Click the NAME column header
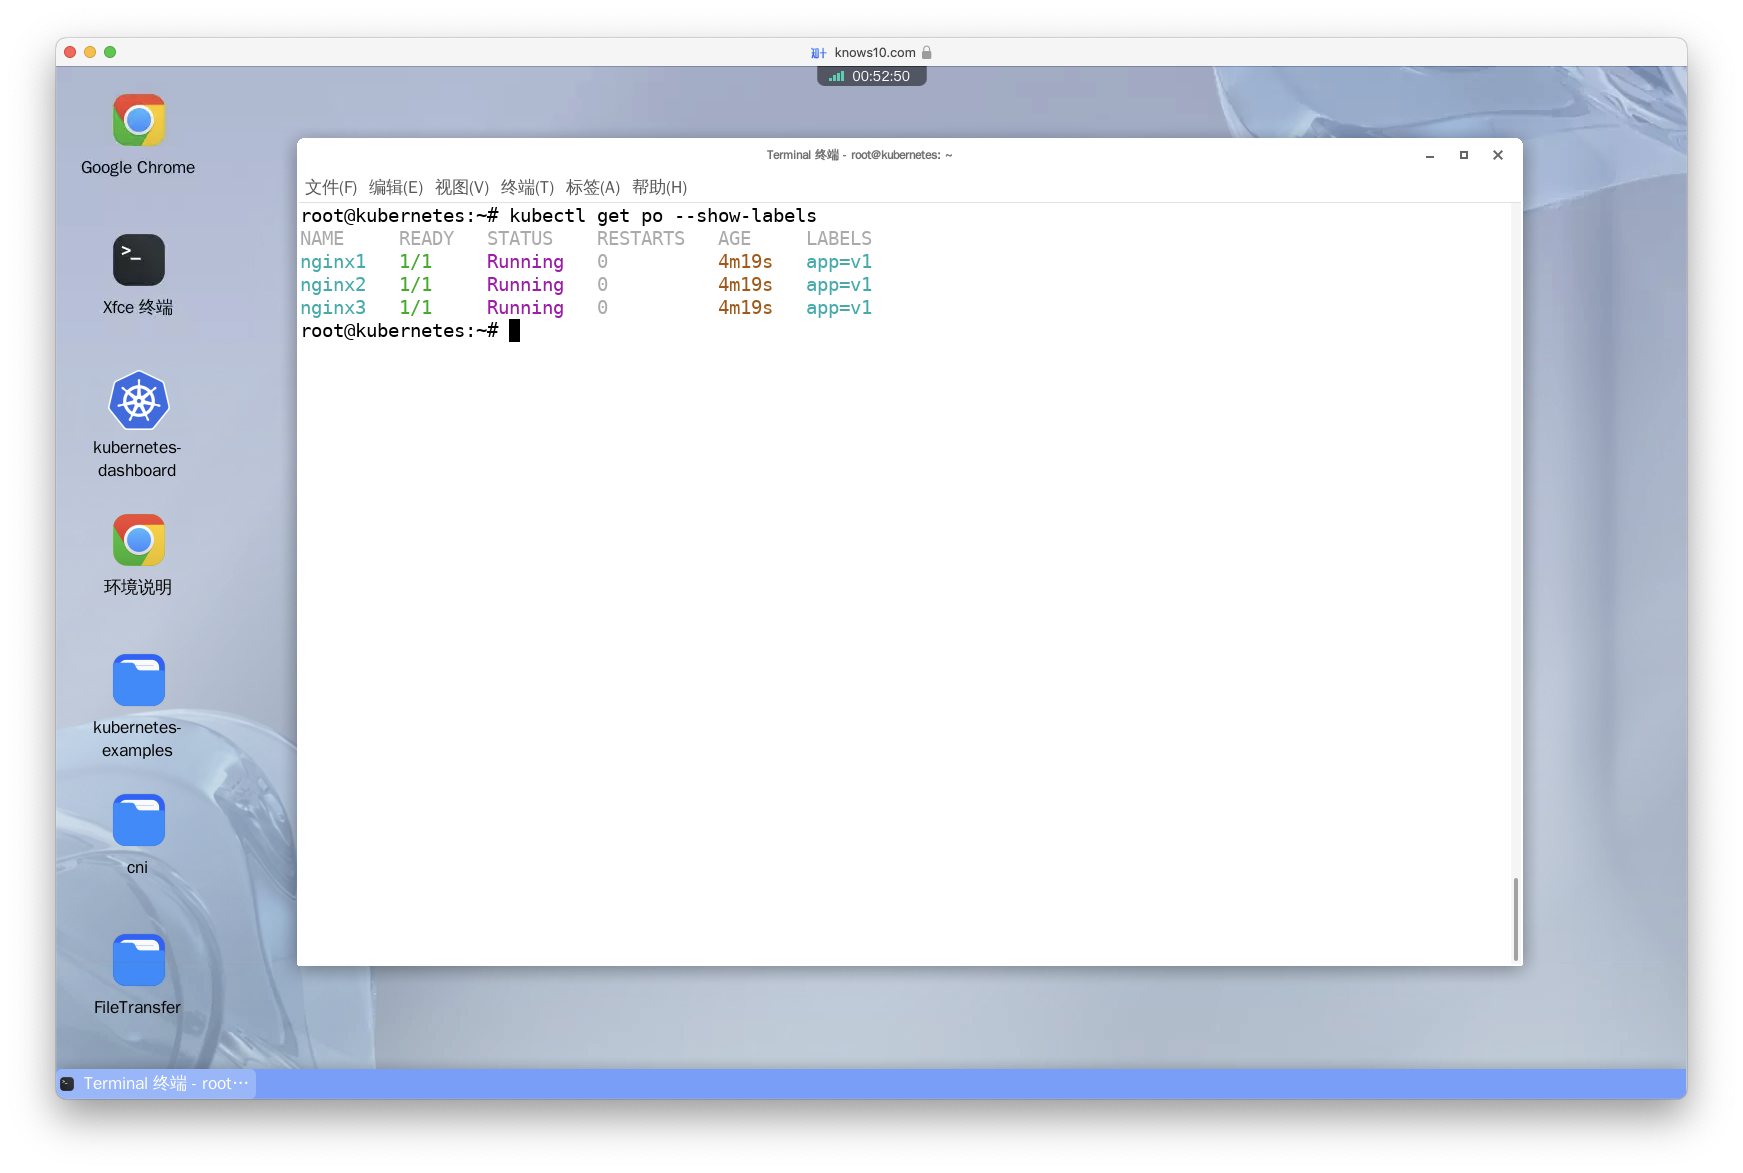1743x1173 pixels. tap(322, 239)
